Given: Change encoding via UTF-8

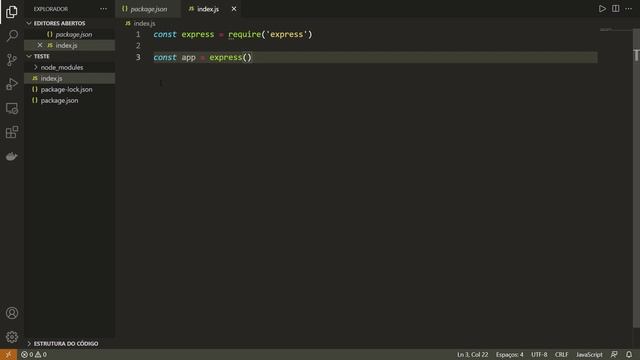Looking at the screenshot, I should (x=539, y=355).
